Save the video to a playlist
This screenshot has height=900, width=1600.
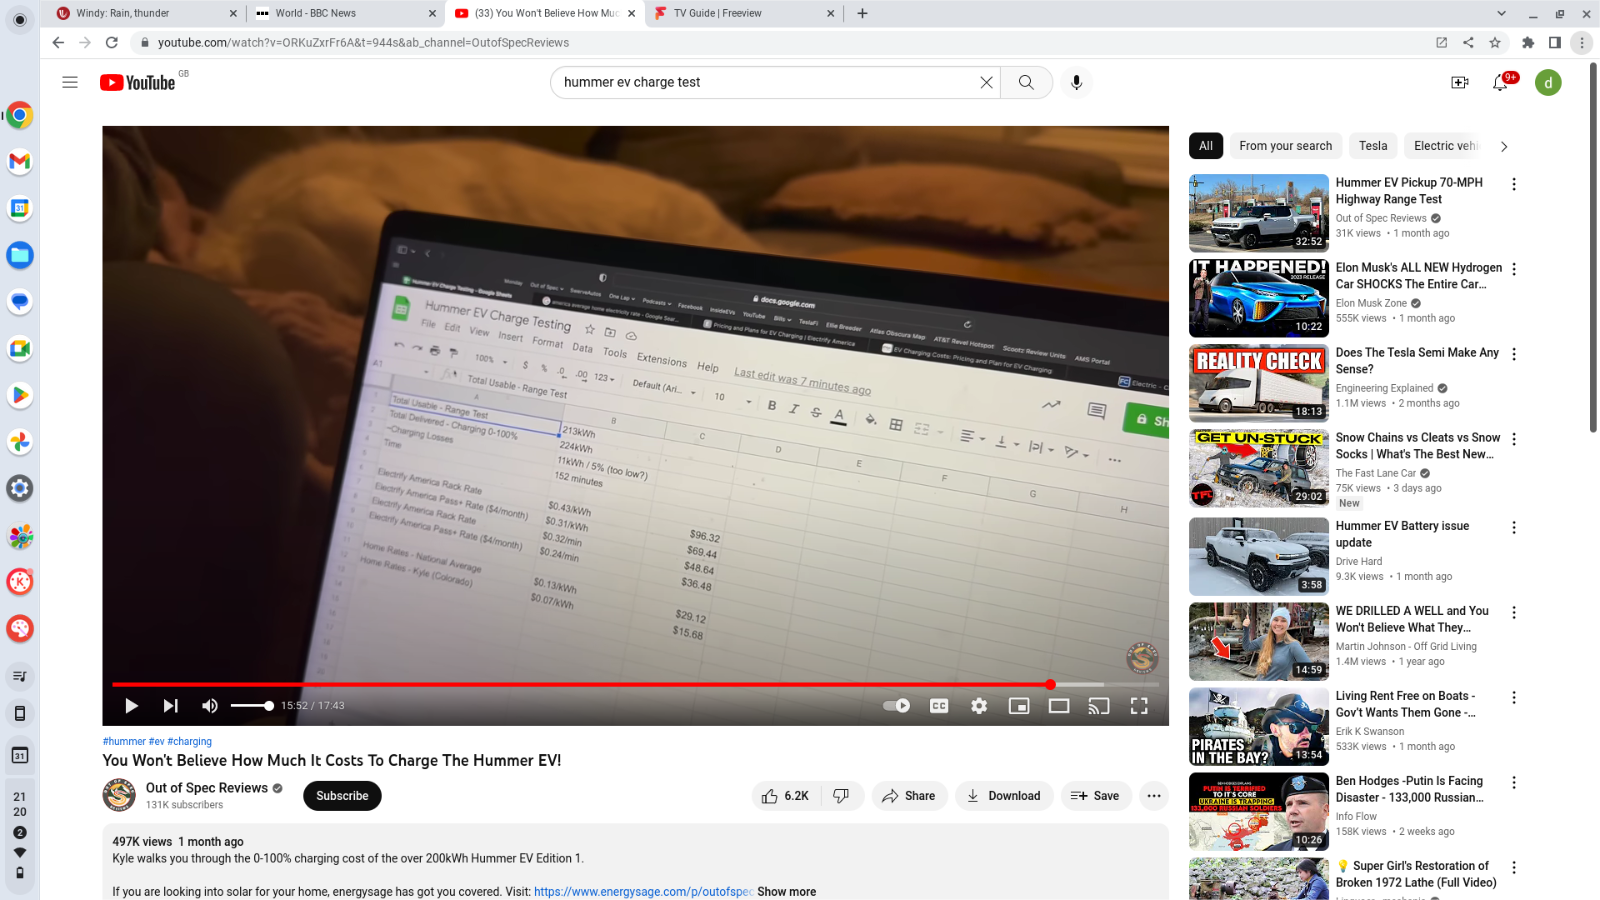(x=1095, y=796)
